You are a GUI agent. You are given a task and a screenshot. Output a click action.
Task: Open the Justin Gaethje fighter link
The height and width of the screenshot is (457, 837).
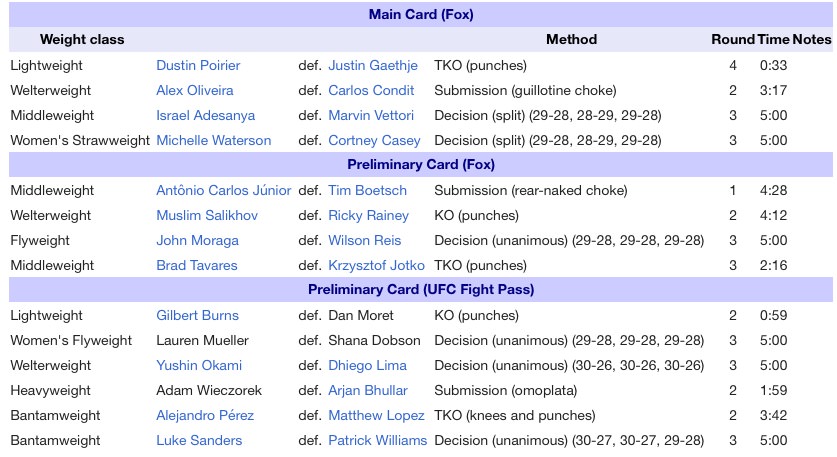pos(373,65)
